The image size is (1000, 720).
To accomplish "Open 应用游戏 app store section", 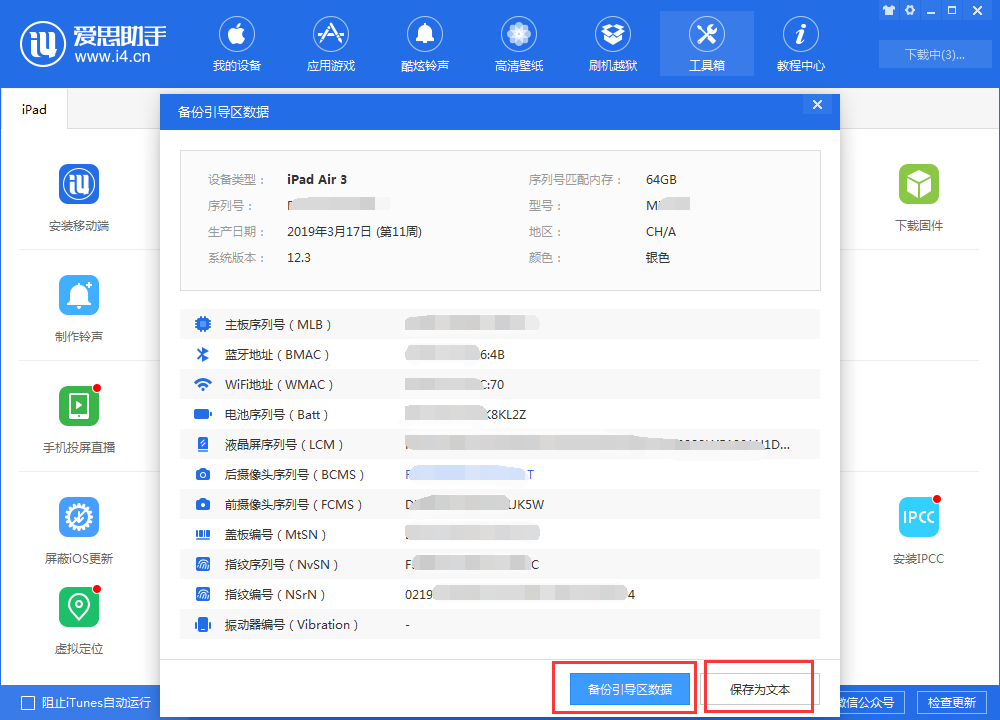I will 330,44.
